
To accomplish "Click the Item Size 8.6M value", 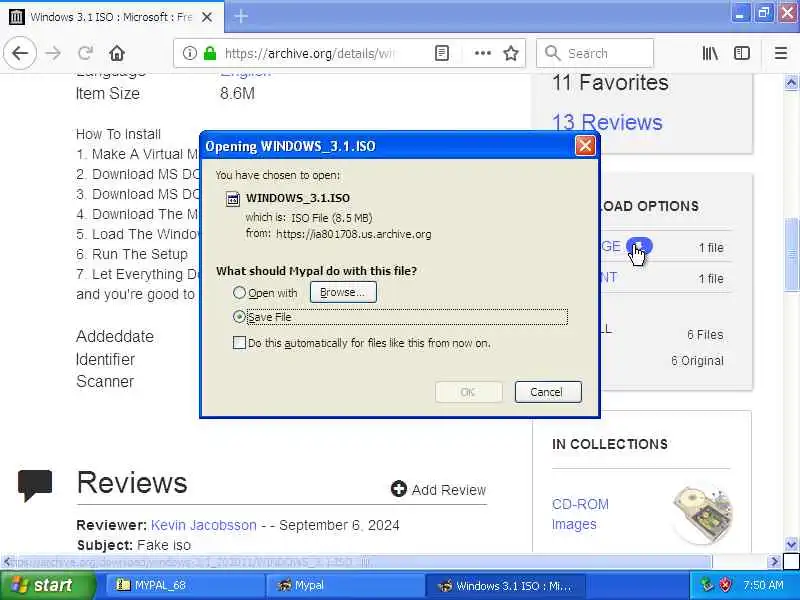I will point(237,93).
